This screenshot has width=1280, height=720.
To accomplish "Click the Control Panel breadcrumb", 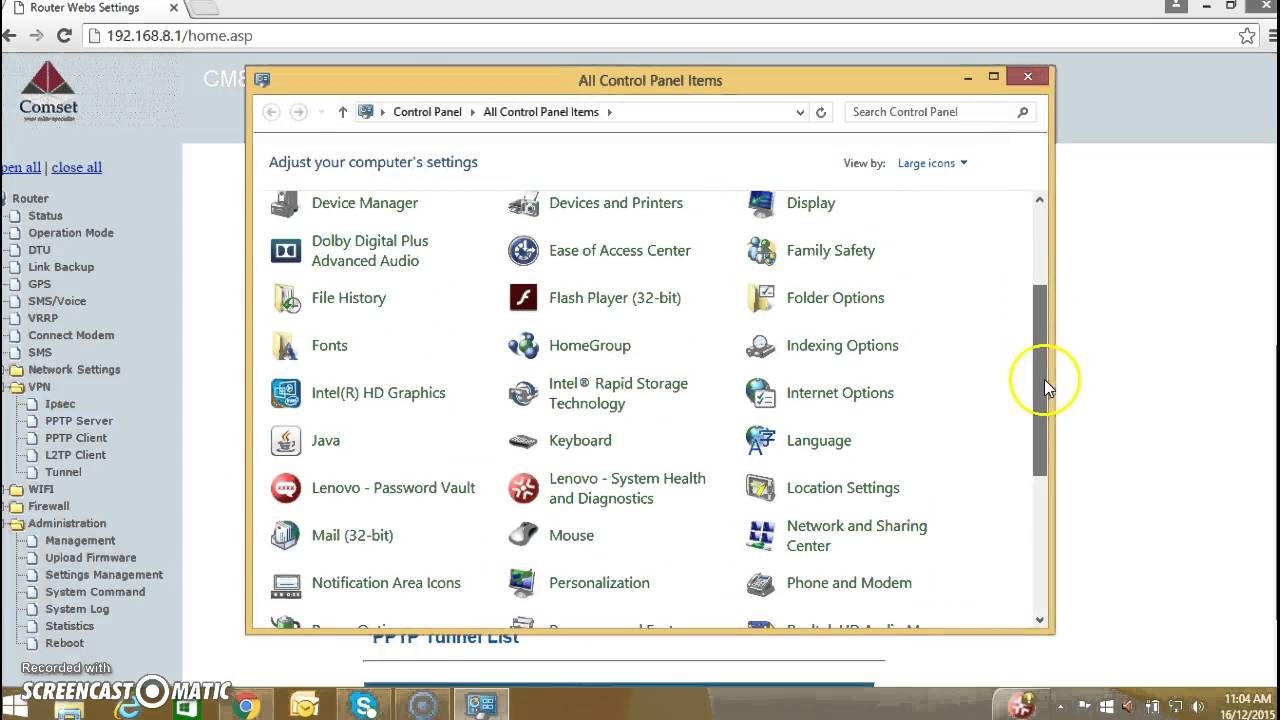I will pos(427,112).
